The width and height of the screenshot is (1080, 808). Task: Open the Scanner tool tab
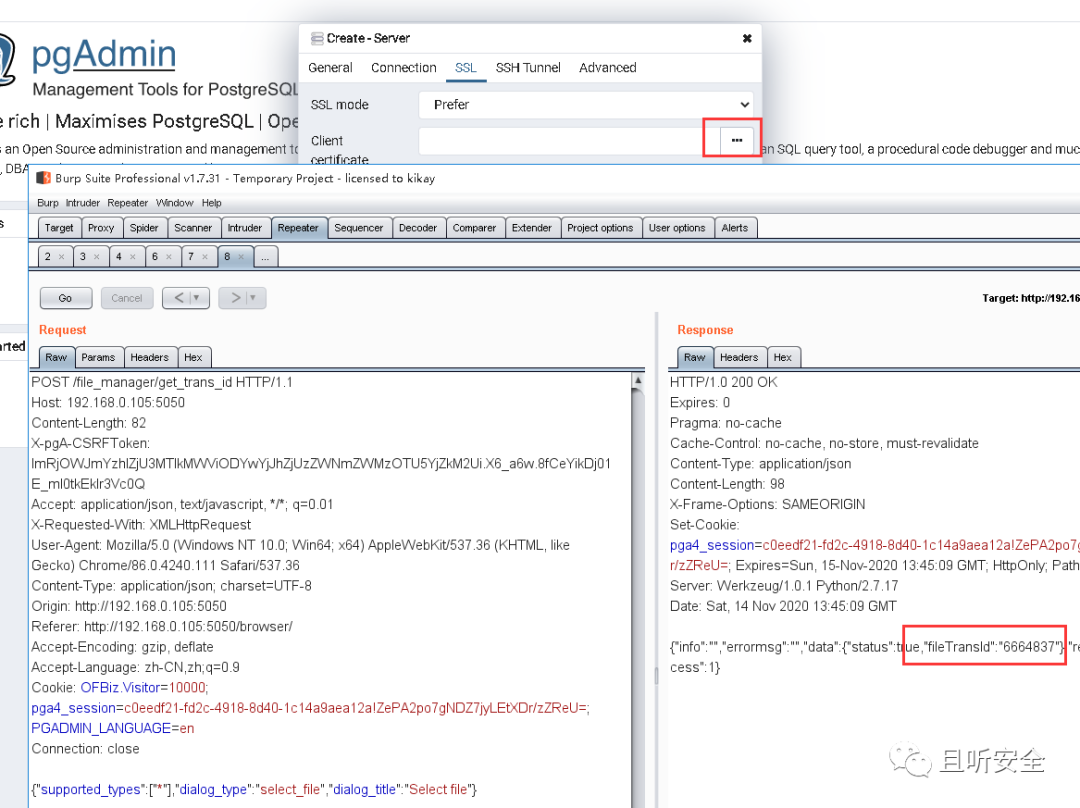point(193,228)
